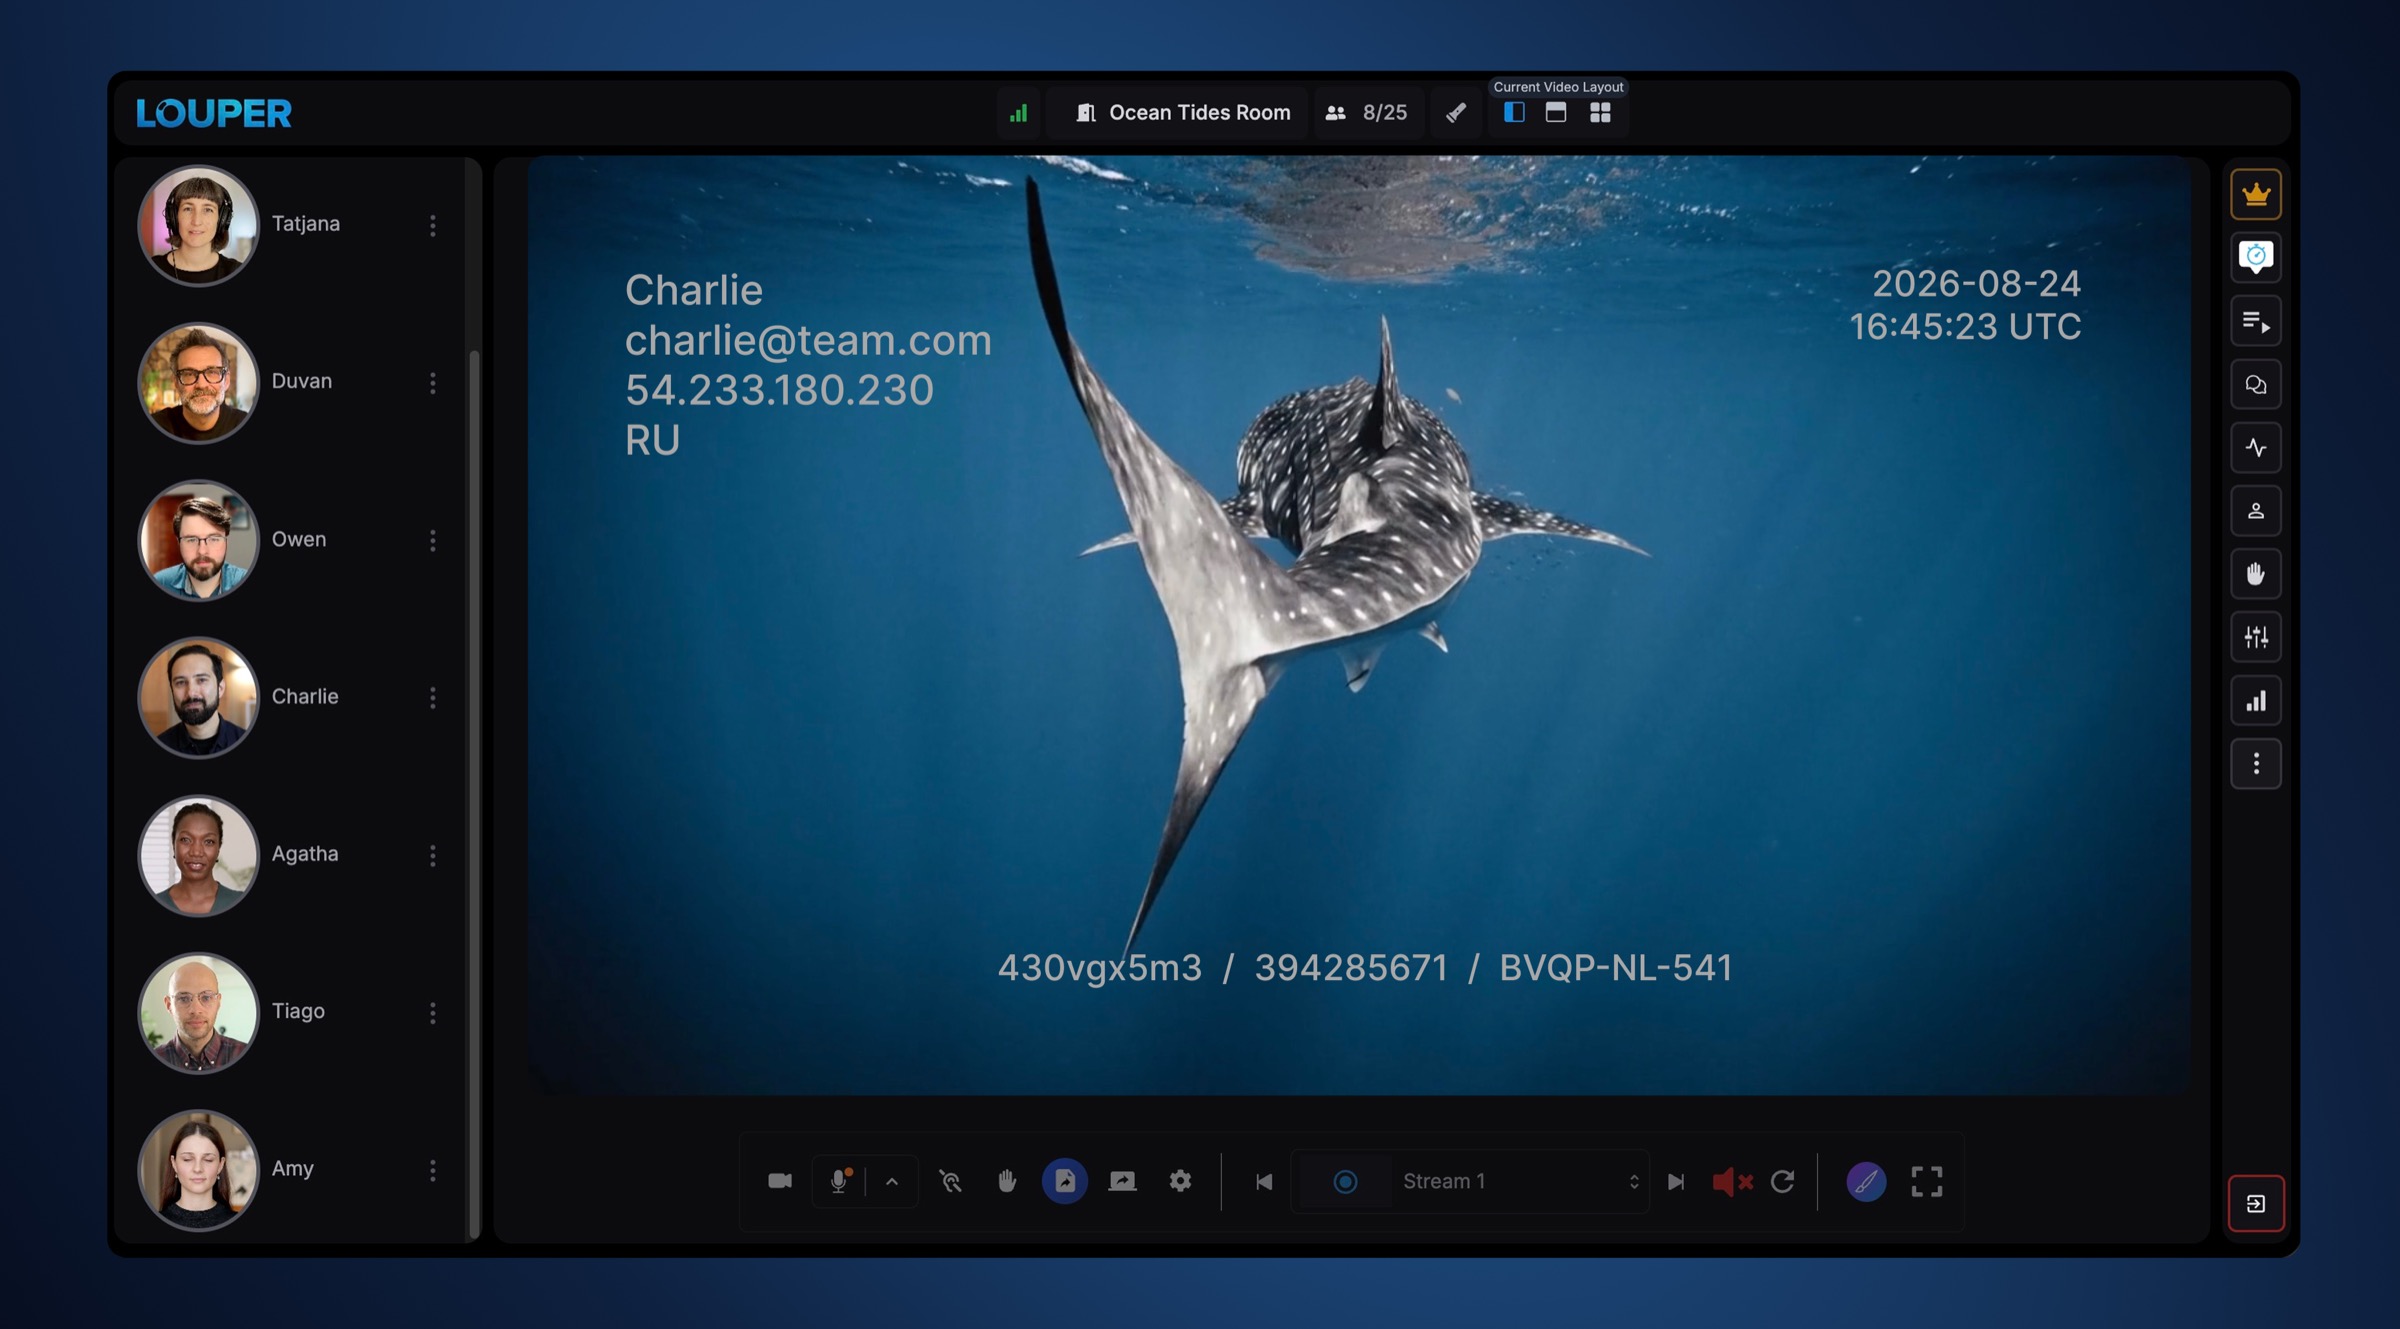The height and width of the screenshot is (1329, 2400).
Task: Select top-bar video layout
Action: [x=1556, y=113]
